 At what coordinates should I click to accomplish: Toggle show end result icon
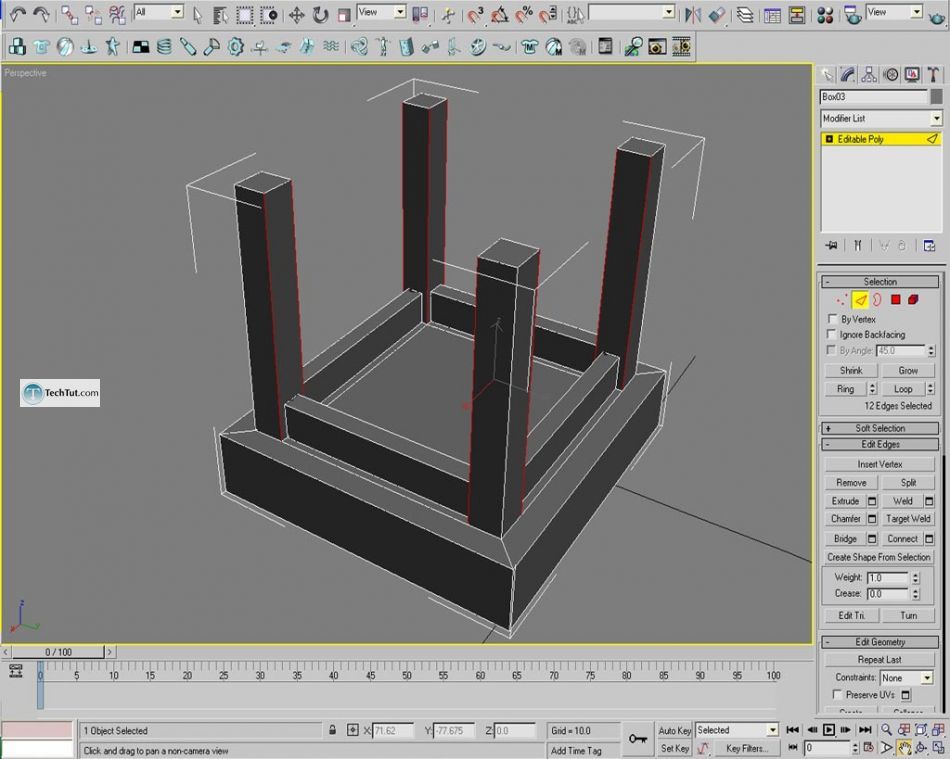tap(857, 245)
